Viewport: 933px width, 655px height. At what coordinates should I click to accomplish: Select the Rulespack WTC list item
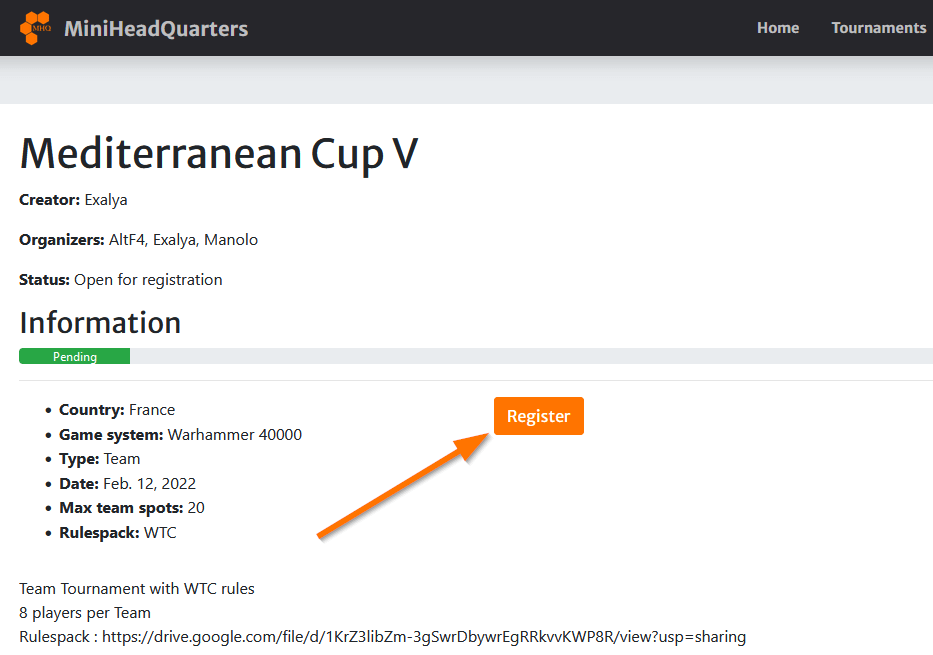tap(117, 533)
